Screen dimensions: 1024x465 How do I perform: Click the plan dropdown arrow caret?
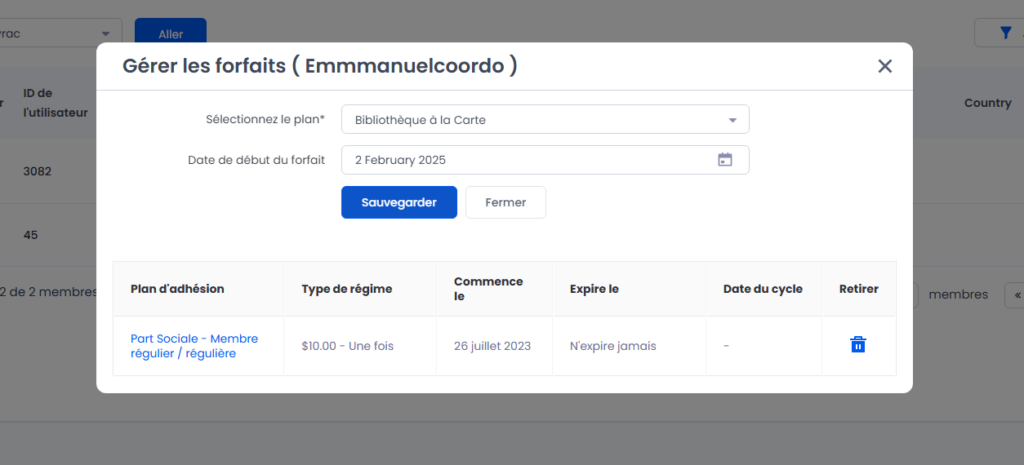(x=732, y=120)
